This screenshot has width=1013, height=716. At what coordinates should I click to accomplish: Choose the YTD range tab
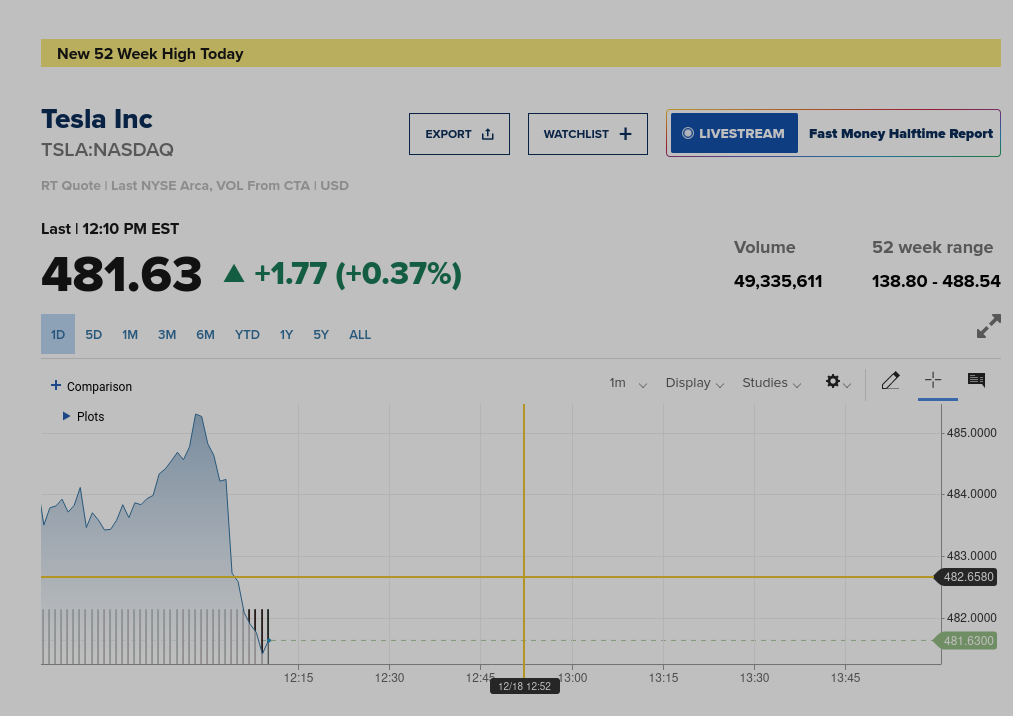[x=247, y=334]
